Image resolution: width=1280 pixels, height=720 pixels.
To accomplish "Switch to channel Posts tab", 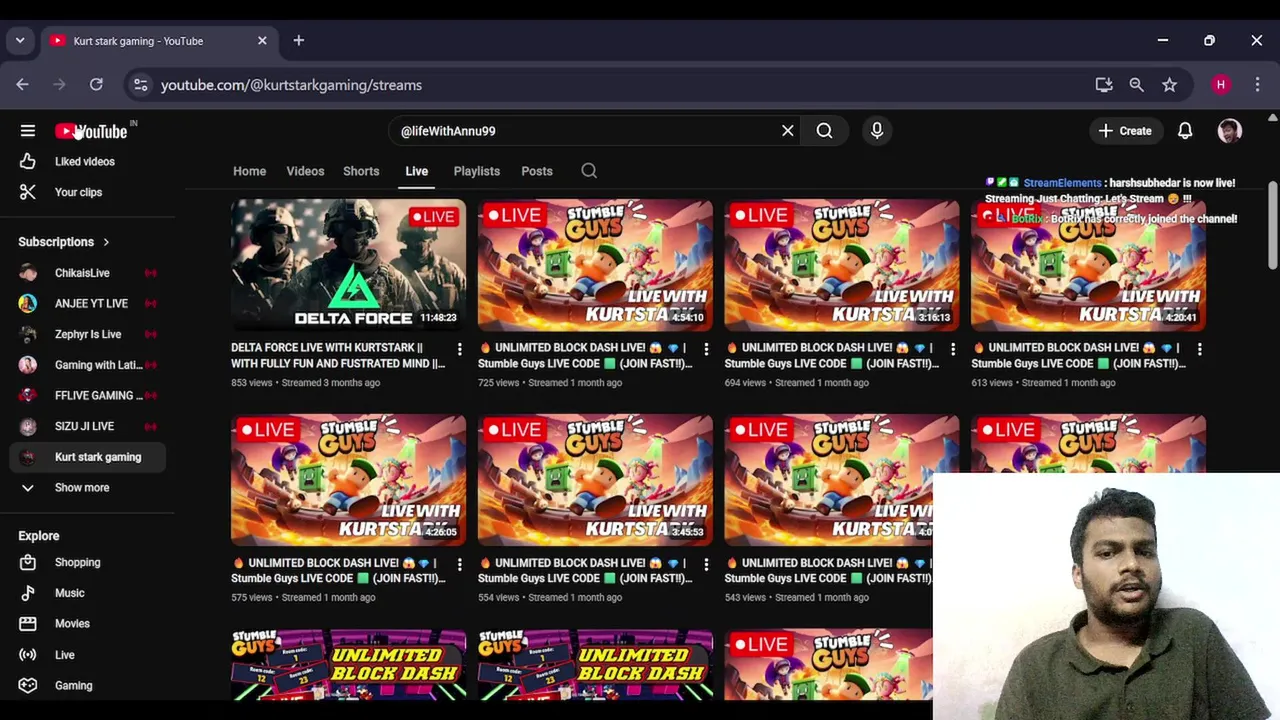I will click(537, 171).
